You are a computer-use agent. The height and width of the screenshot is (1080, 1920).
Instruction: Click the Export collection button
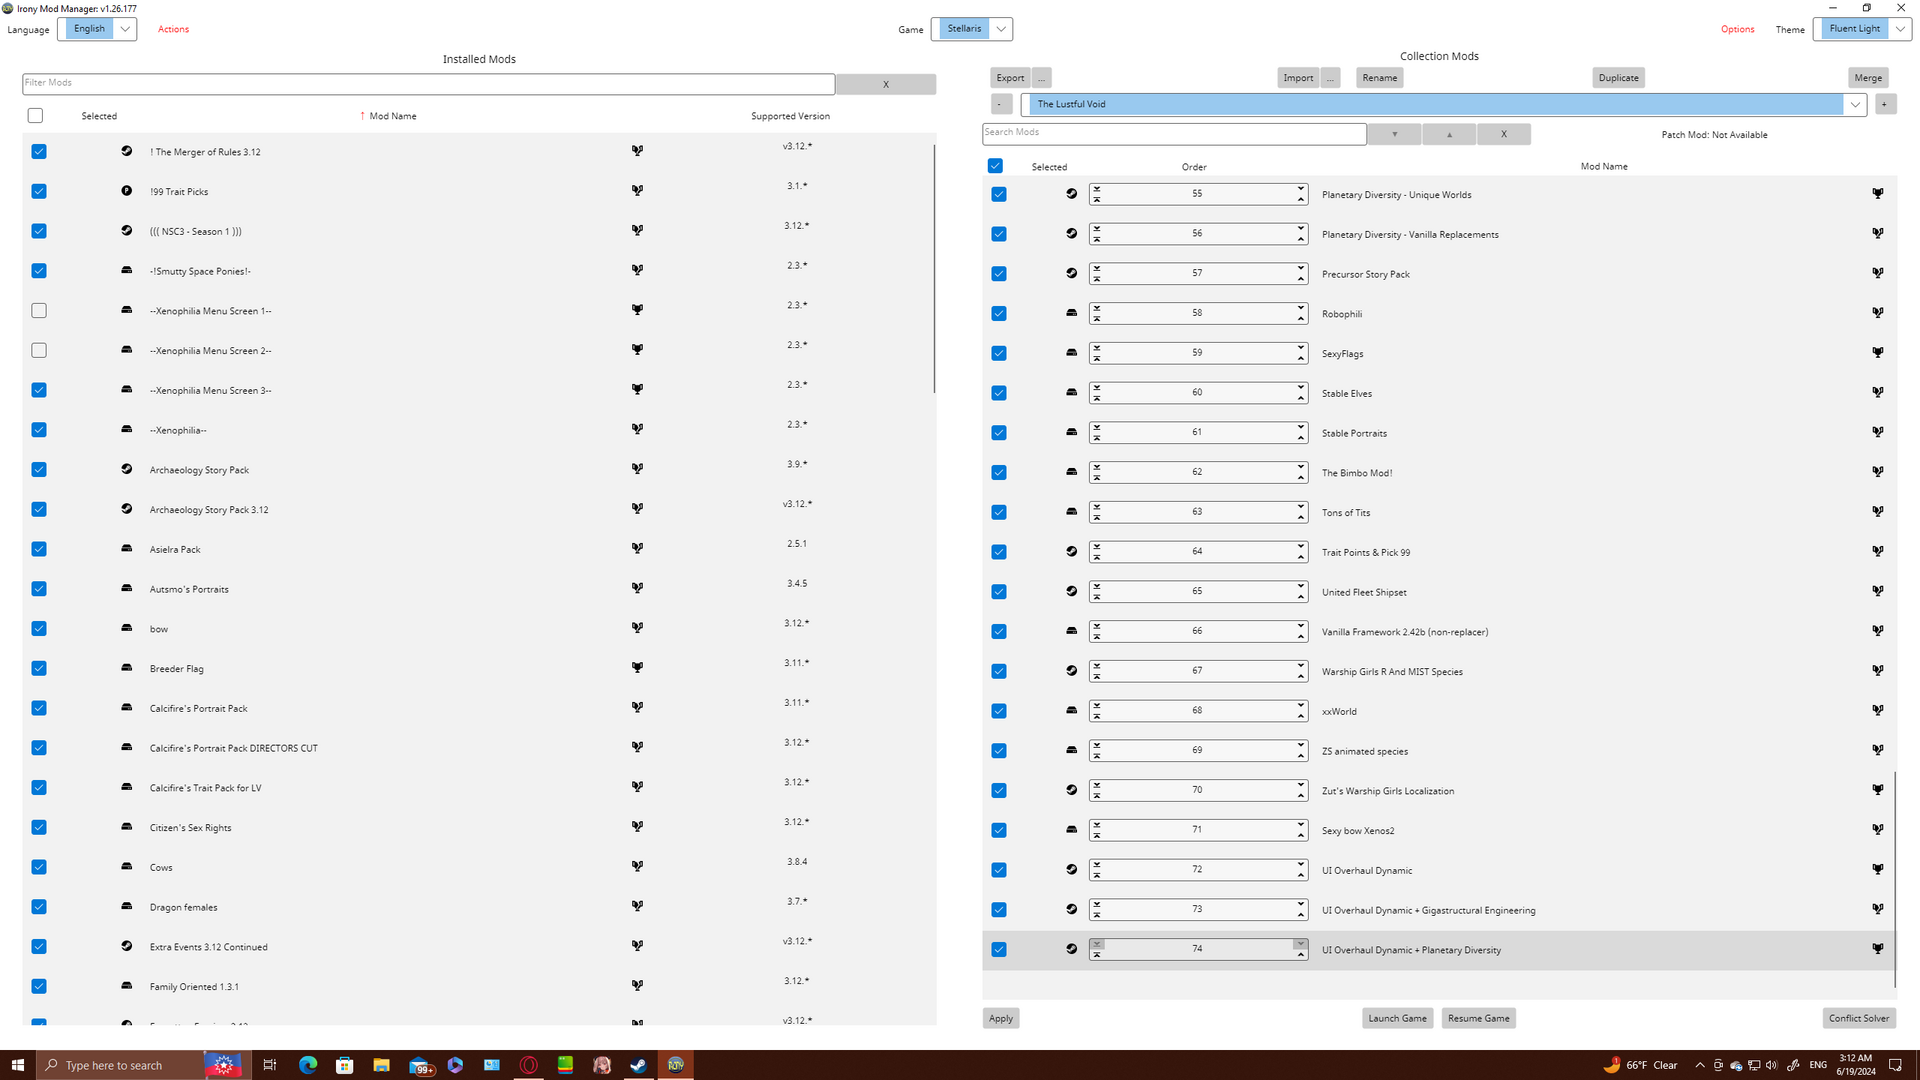[x=1010, y=78]
